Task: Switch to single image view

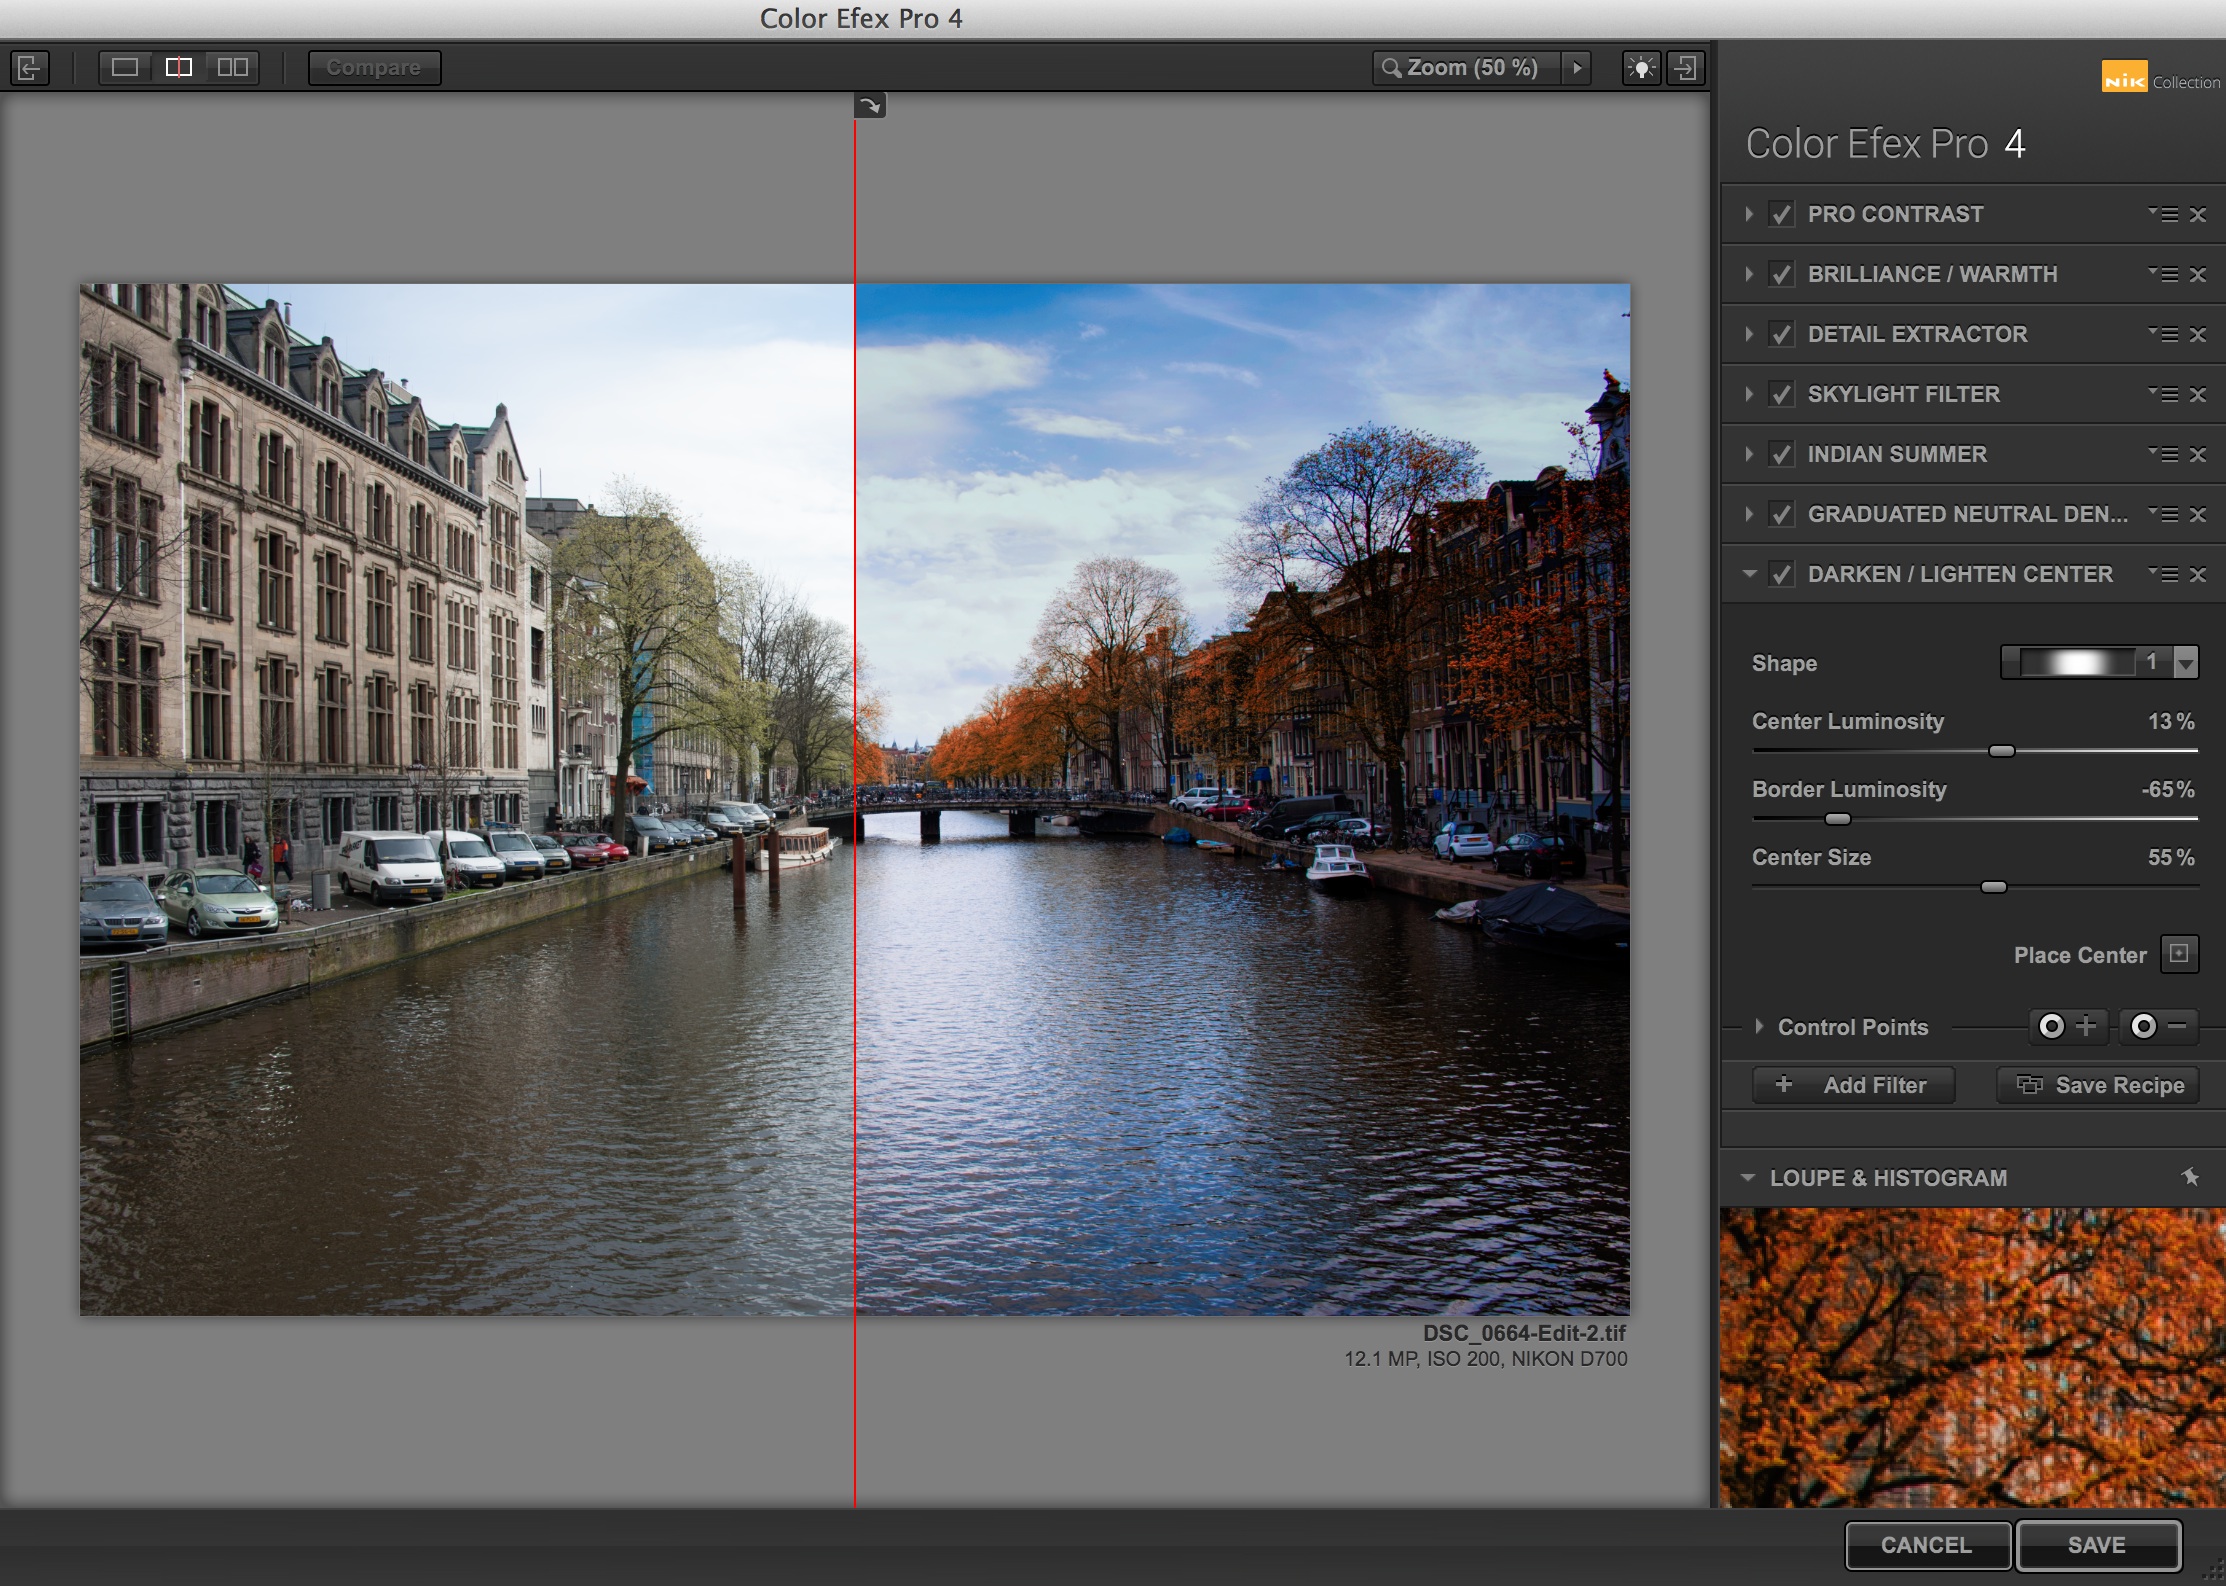Action: click(x=125, y=68)
